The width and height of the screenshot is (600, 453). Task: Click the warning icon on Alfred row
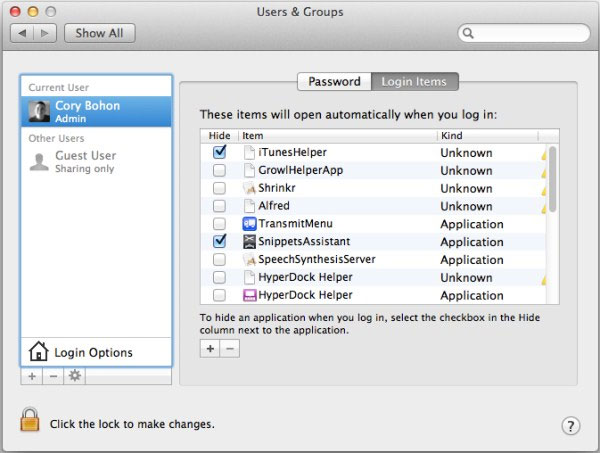[543, 208]
